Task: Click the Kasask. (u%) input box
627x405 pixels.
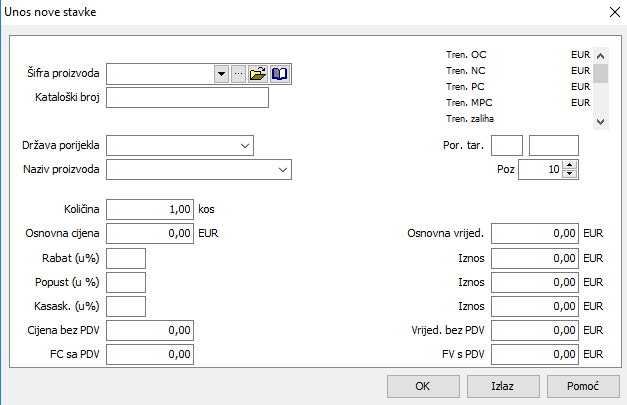Action: (126, 306)
